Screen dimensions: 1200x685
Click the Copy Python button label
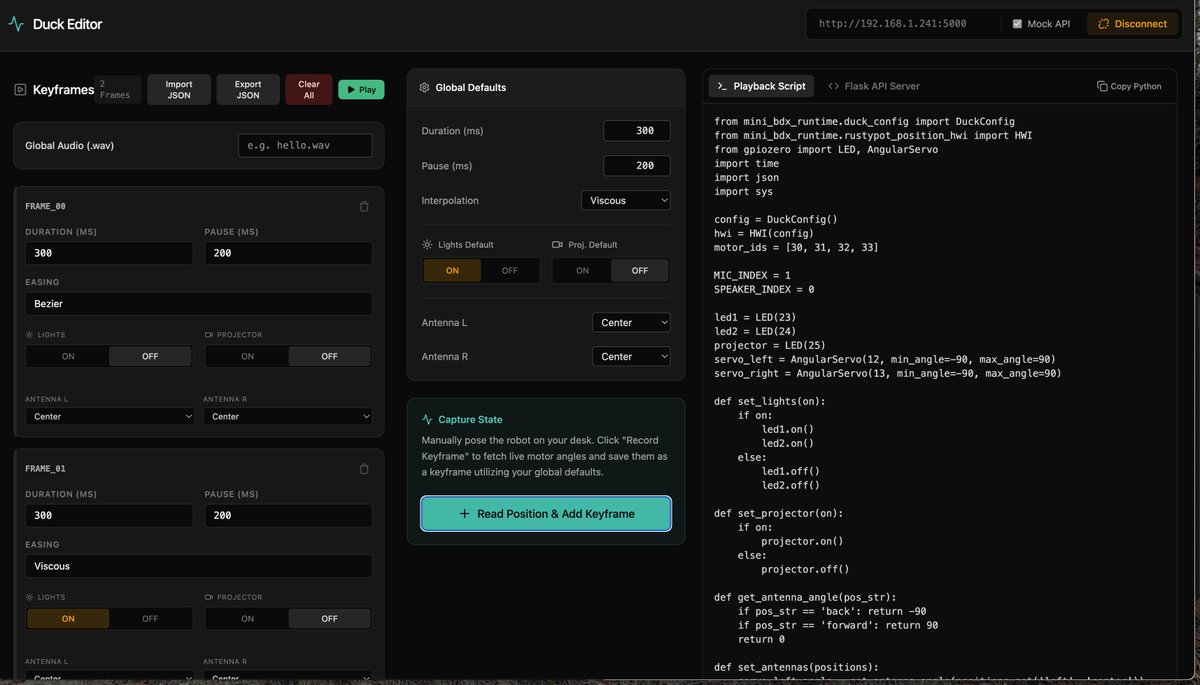click(1136, 87)
